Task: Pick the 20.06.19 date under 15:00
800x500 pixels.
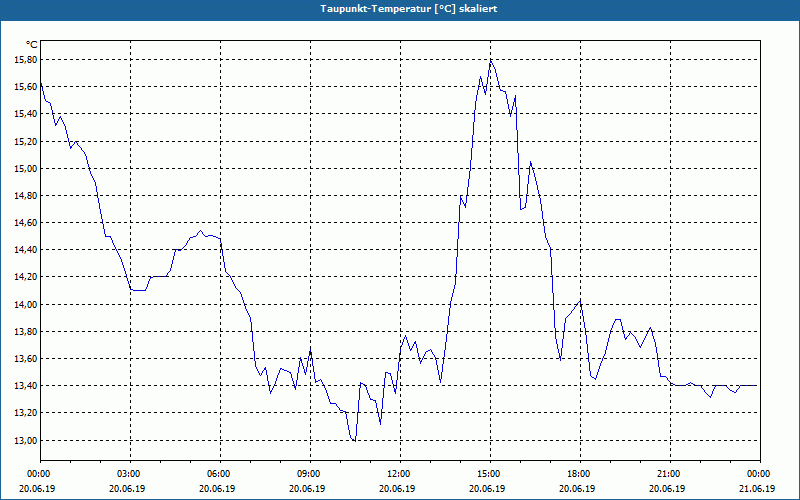Action: click(x=487, y=488)
